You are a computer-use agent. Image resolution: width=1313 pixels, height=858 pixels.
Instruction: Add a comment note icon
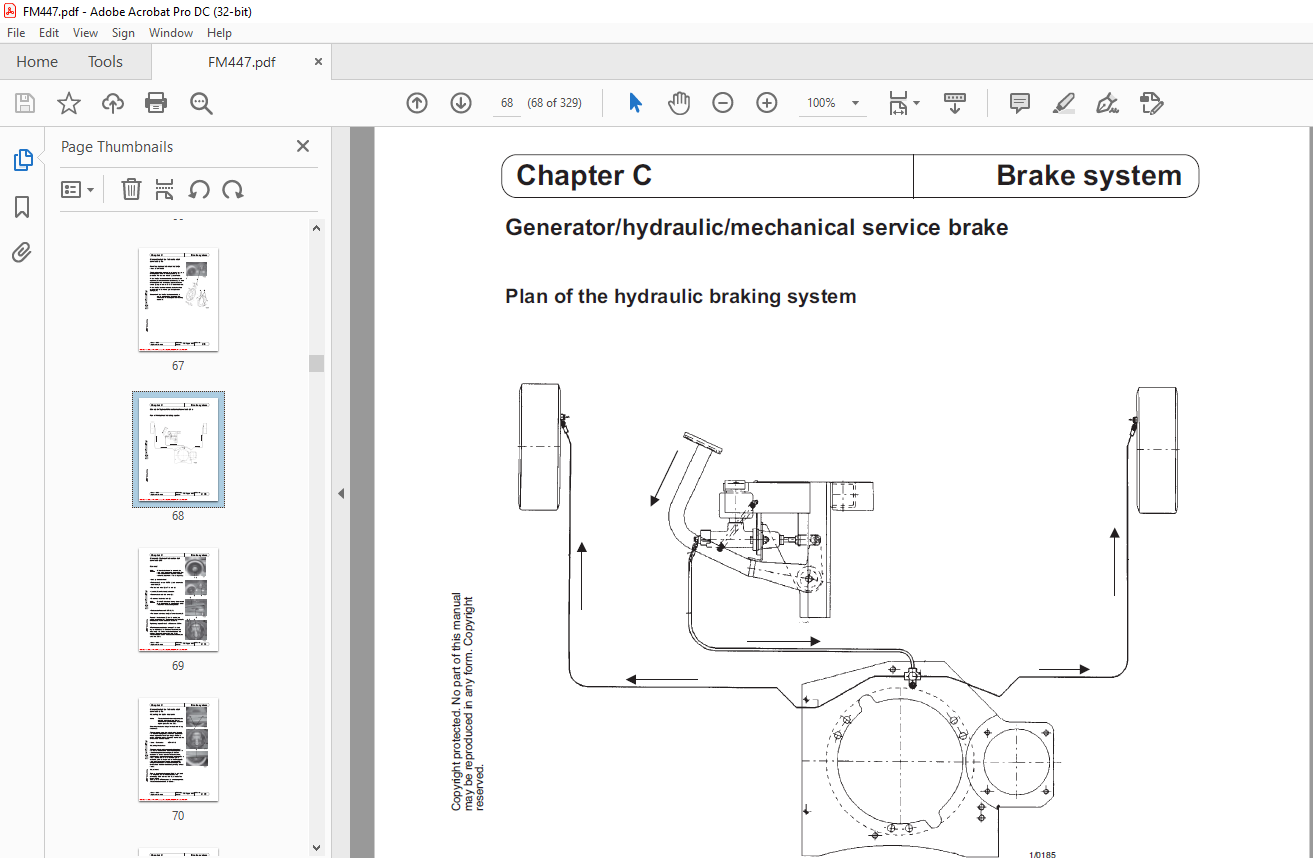point(1020,103)
